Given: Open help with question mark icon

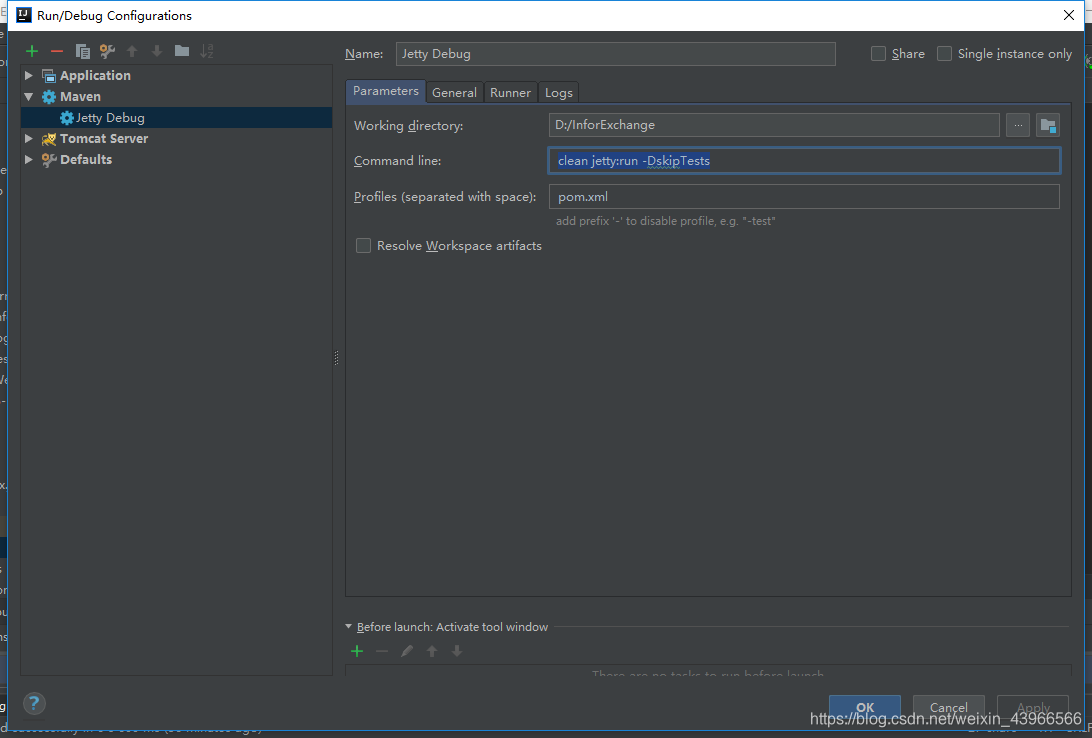Looking at the screenshot, I should [34, 703].
